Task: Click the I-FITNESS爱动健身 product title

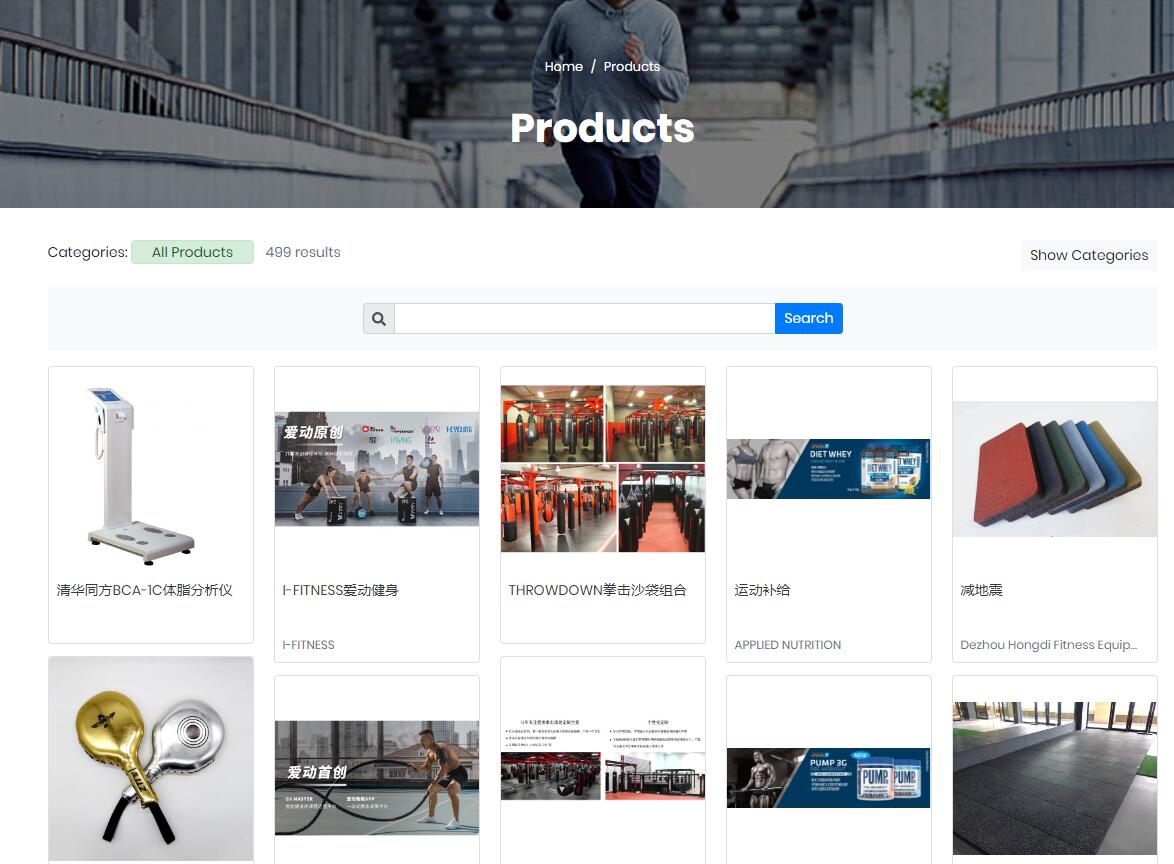Action: [x=341, y=590]
